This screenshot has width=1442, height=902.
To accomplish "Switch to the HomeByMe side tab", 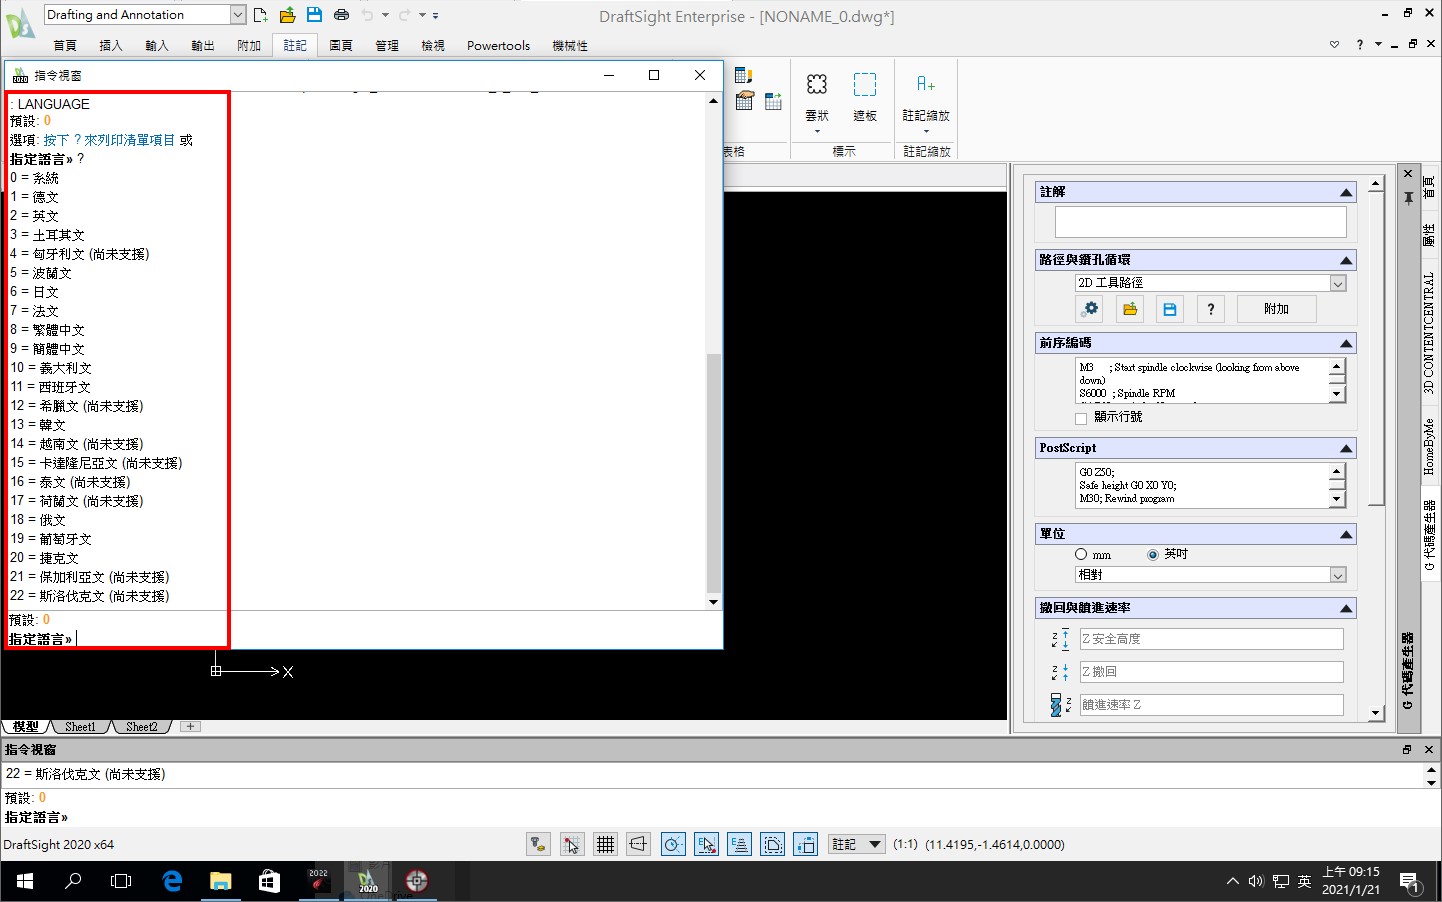I will [1429, 446].
